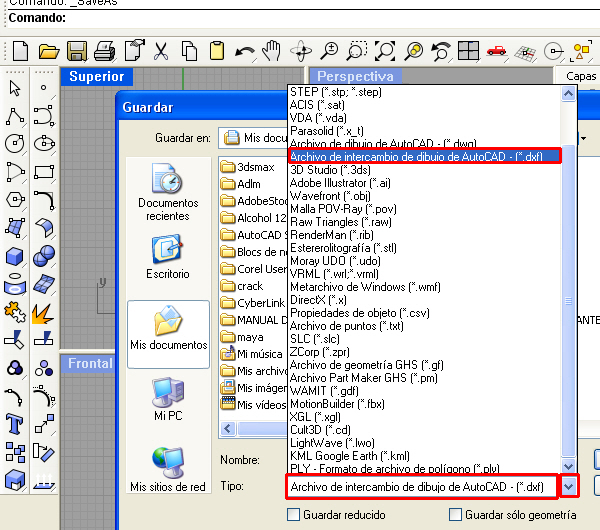
Task: Click the Print icon in toolbar
Action: point(104,51)
